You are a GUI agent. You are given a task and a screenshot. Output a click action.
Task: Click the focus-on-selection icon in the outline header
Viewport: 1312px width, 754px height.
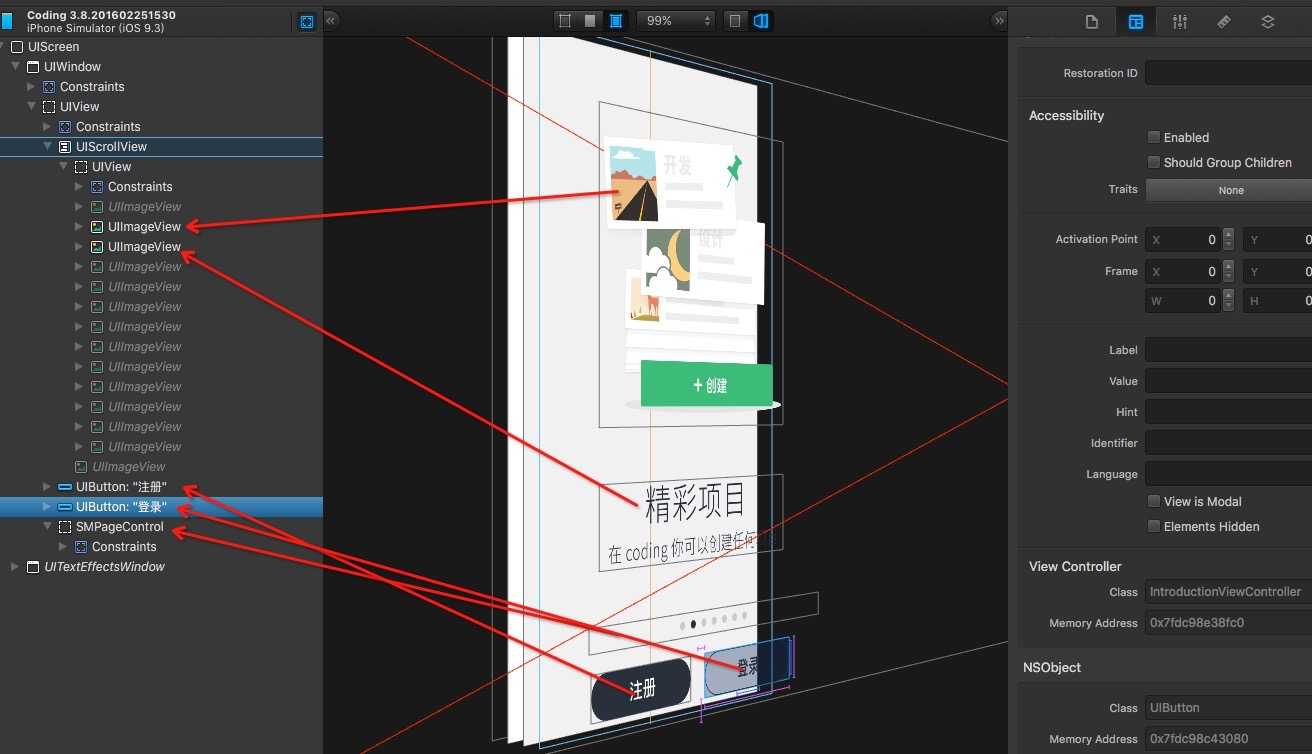307,21
